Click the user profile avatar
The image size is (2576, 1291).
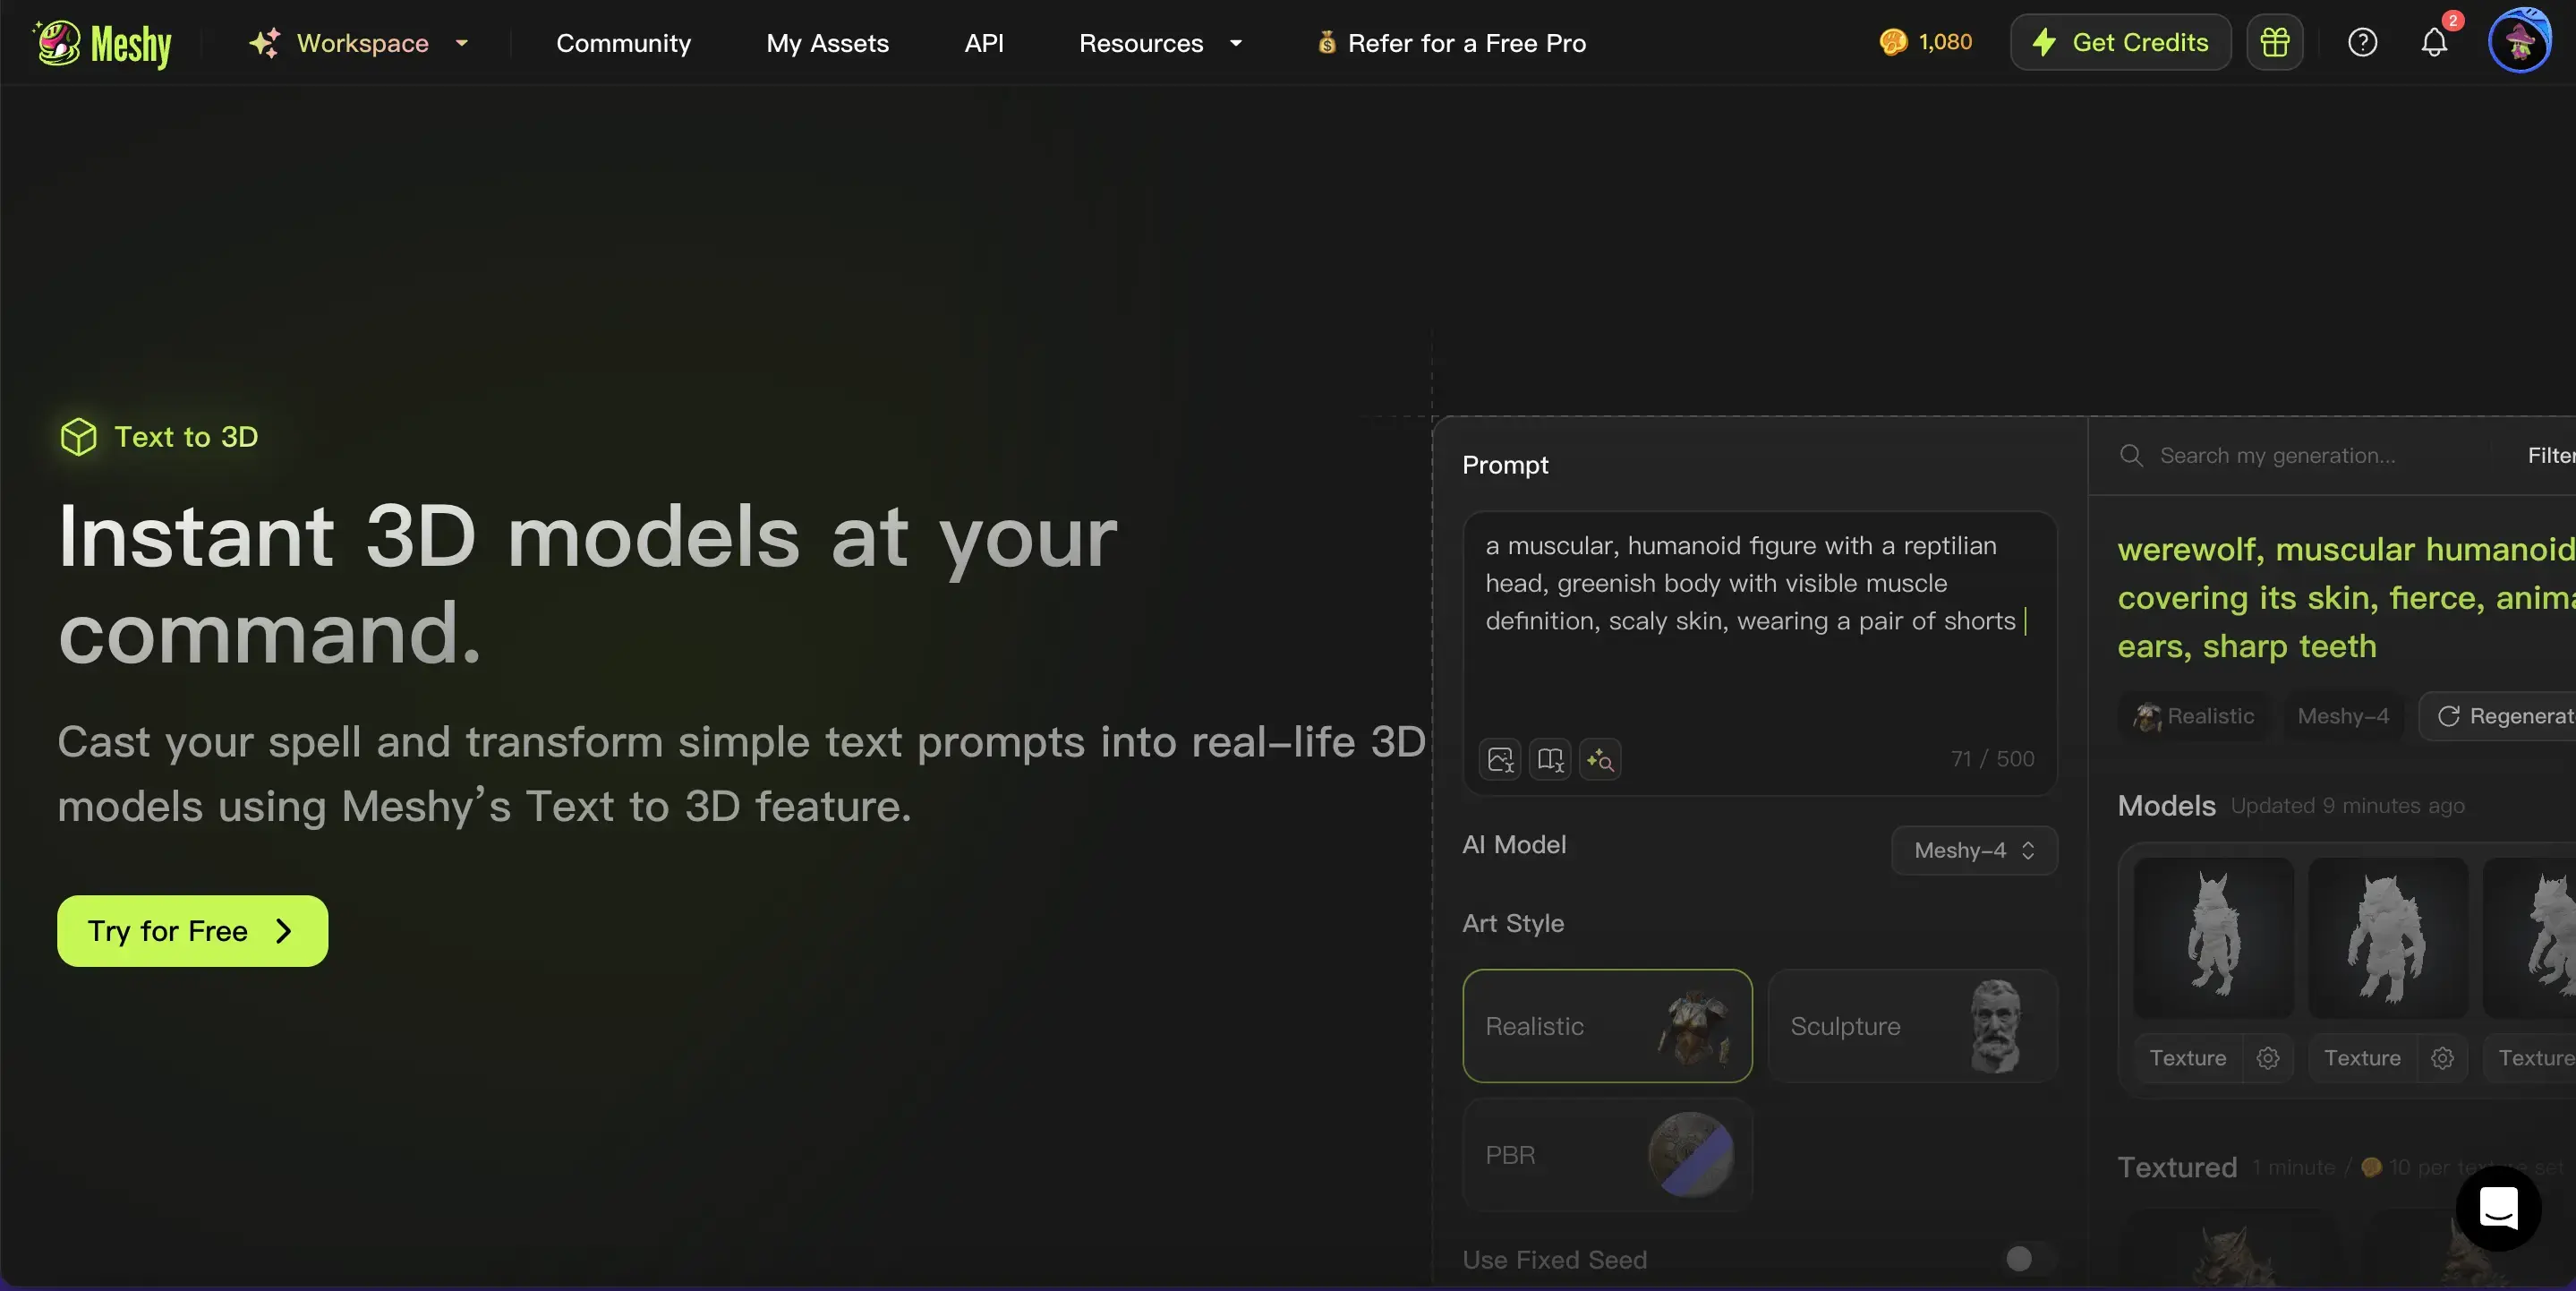tap(2518, 42)
